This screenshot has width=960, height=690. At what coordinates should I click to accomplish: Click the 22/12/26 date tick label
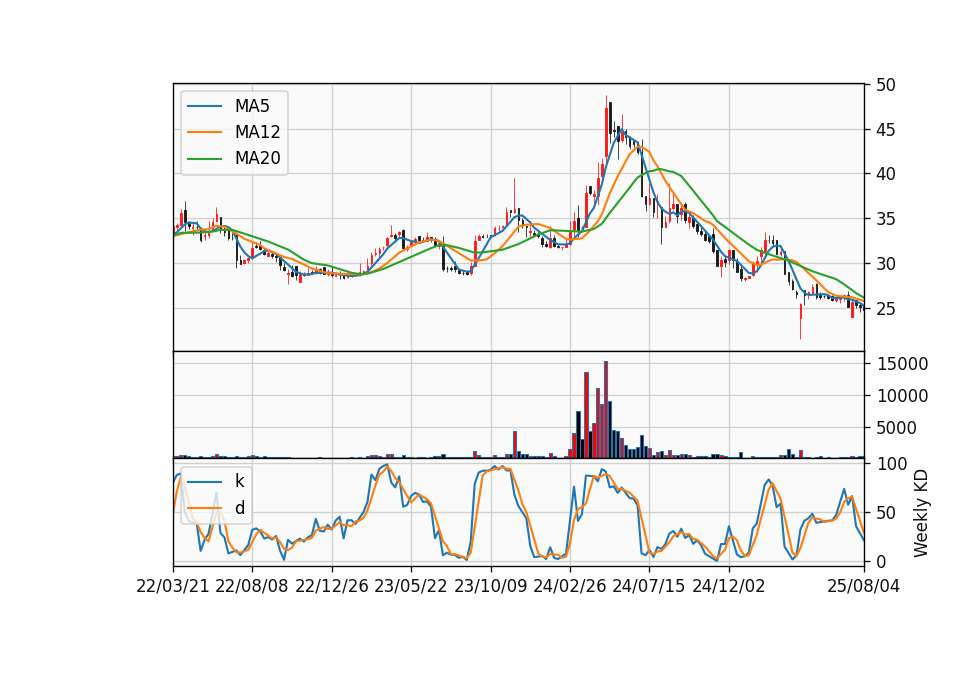click(332, 586)
